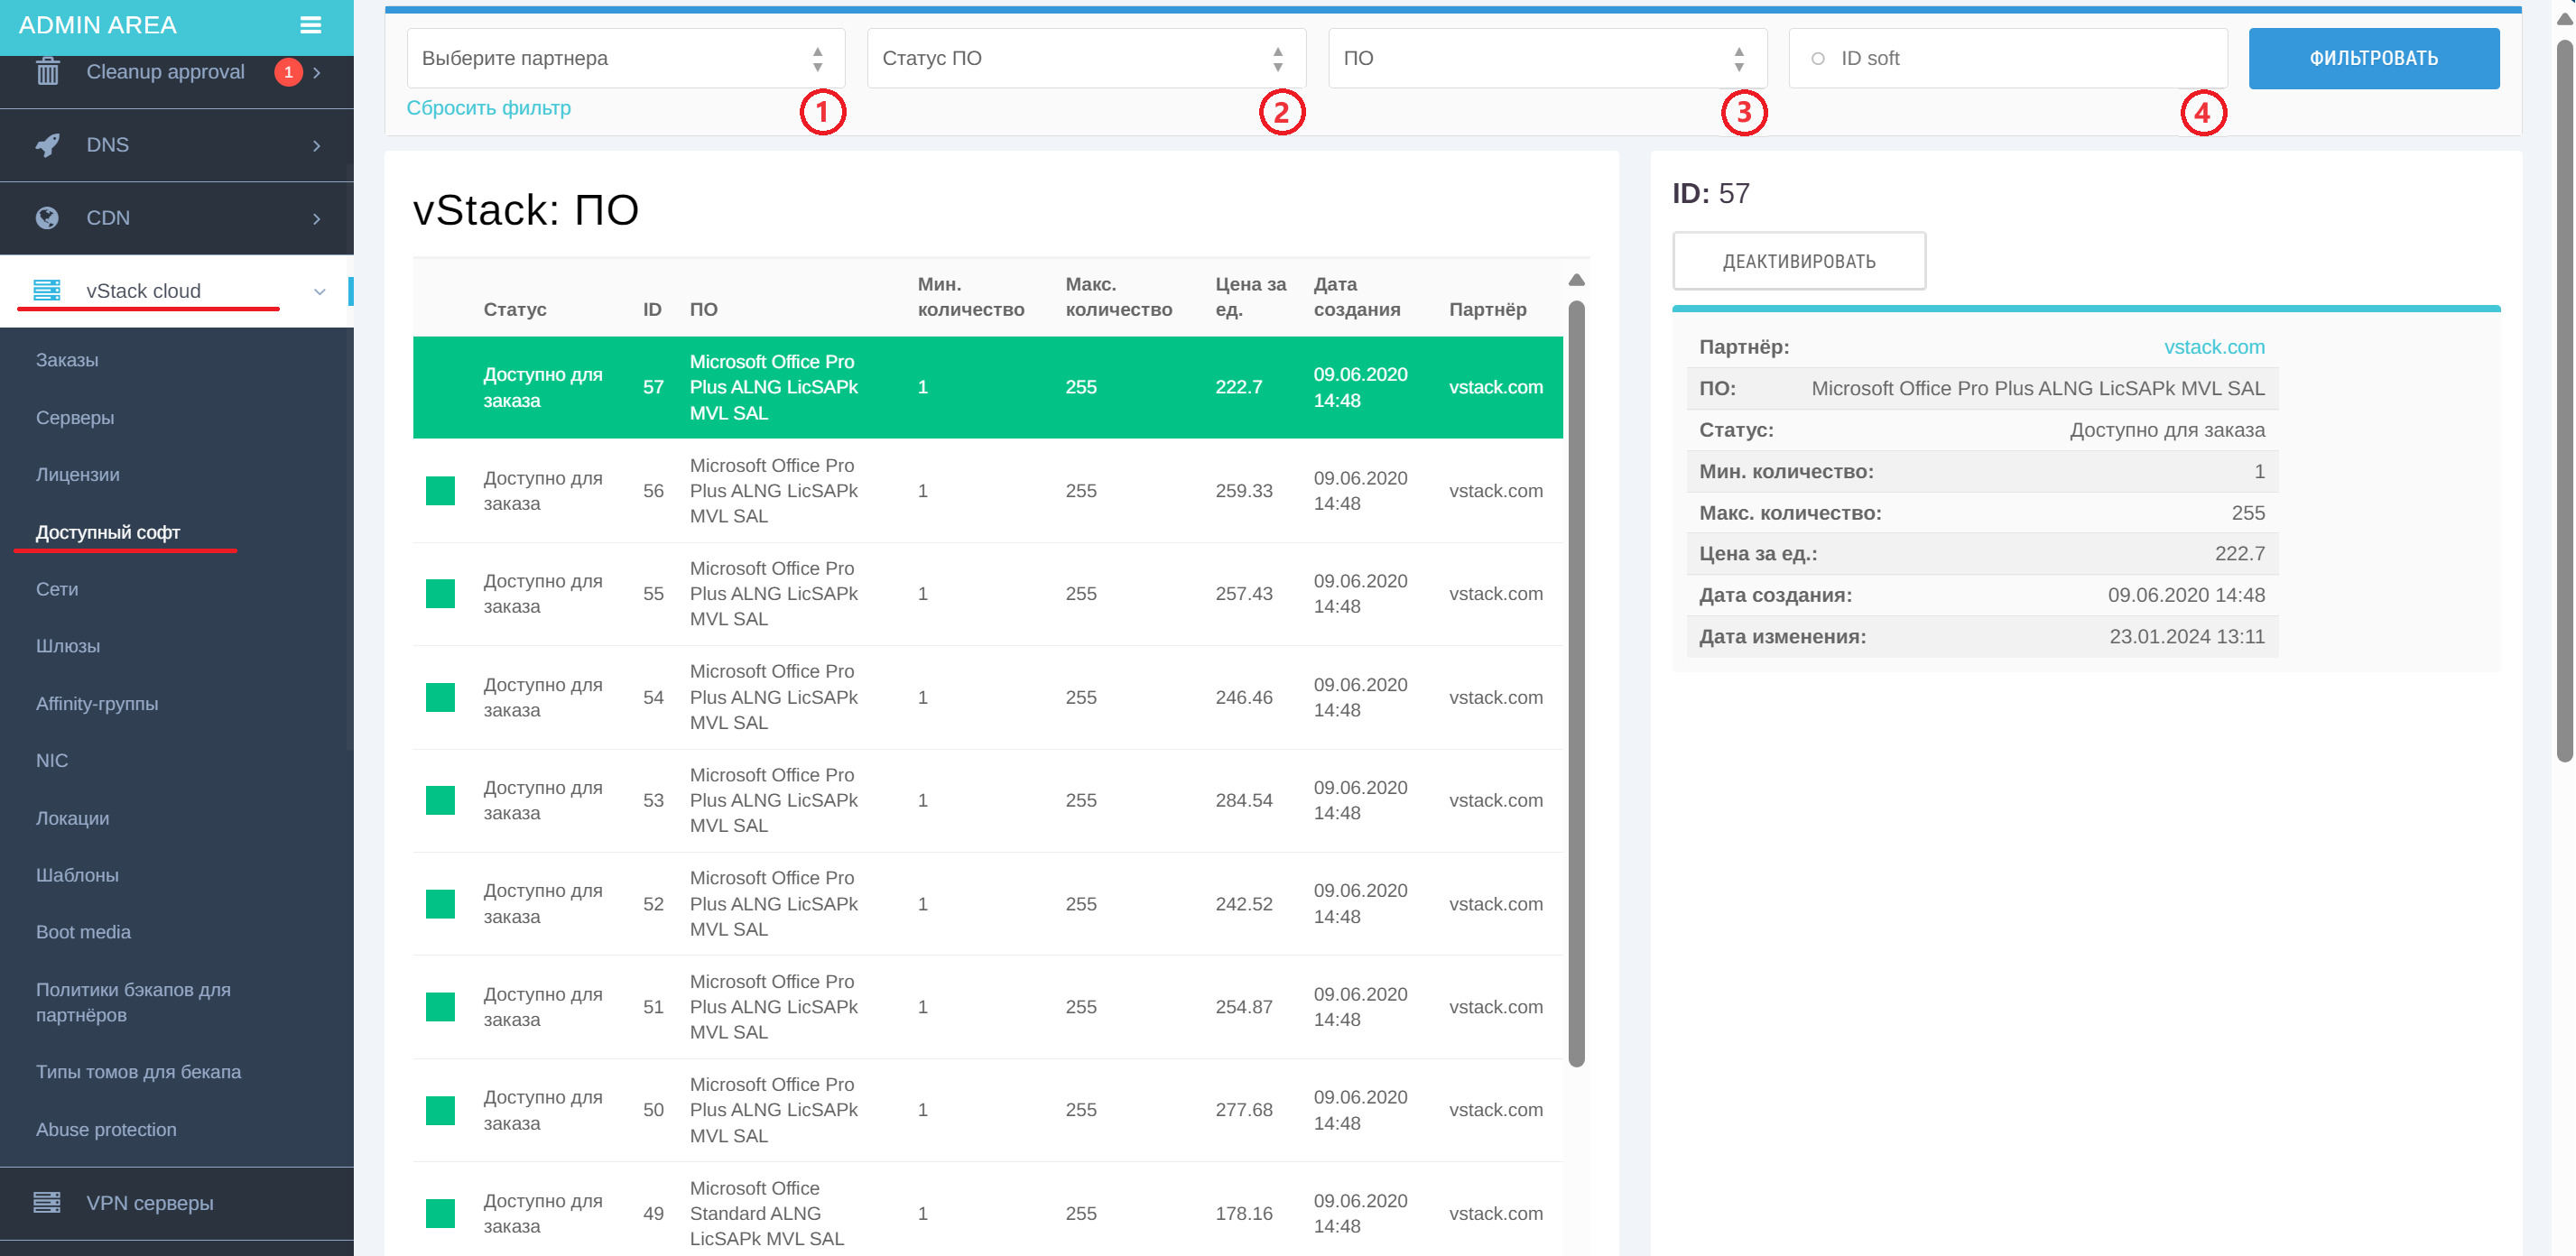The height and width of the screenshot is (1256, 2576).
Task: Open the Статус ПО dropdown
Action: pos(1085,58)
